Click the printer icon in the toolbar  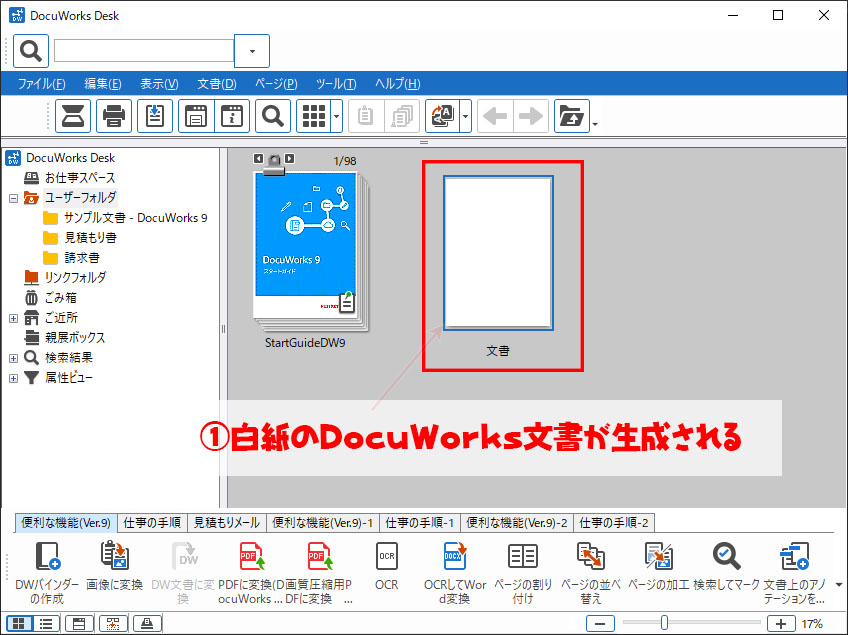tap(114, 116)
